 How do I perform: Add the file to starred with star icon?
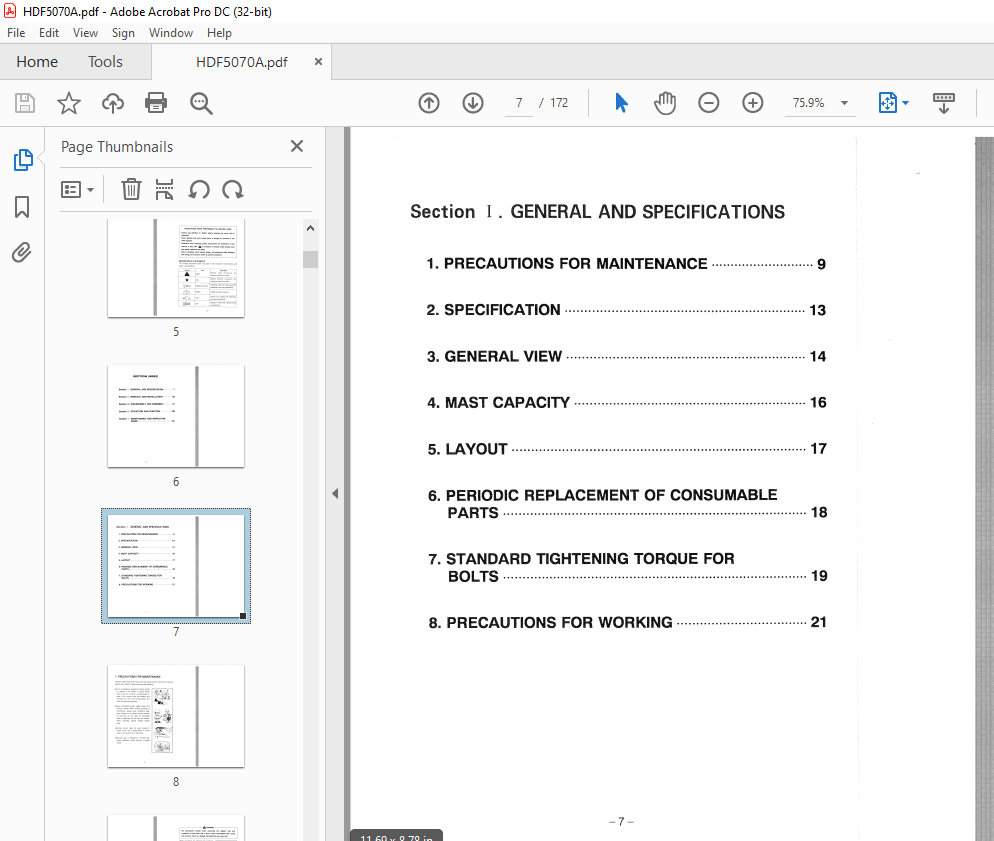tap(68, 103)
